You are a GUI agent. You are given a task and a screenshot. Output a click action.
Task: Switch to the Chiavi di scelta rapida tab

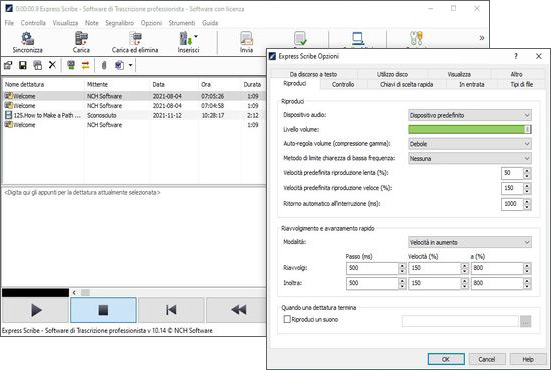point(407,84)
